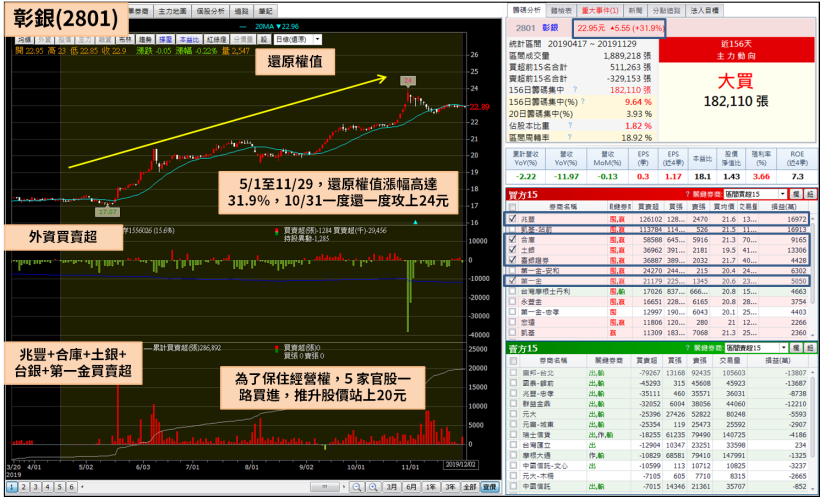Set chart range to 3月

click(391, 487)
